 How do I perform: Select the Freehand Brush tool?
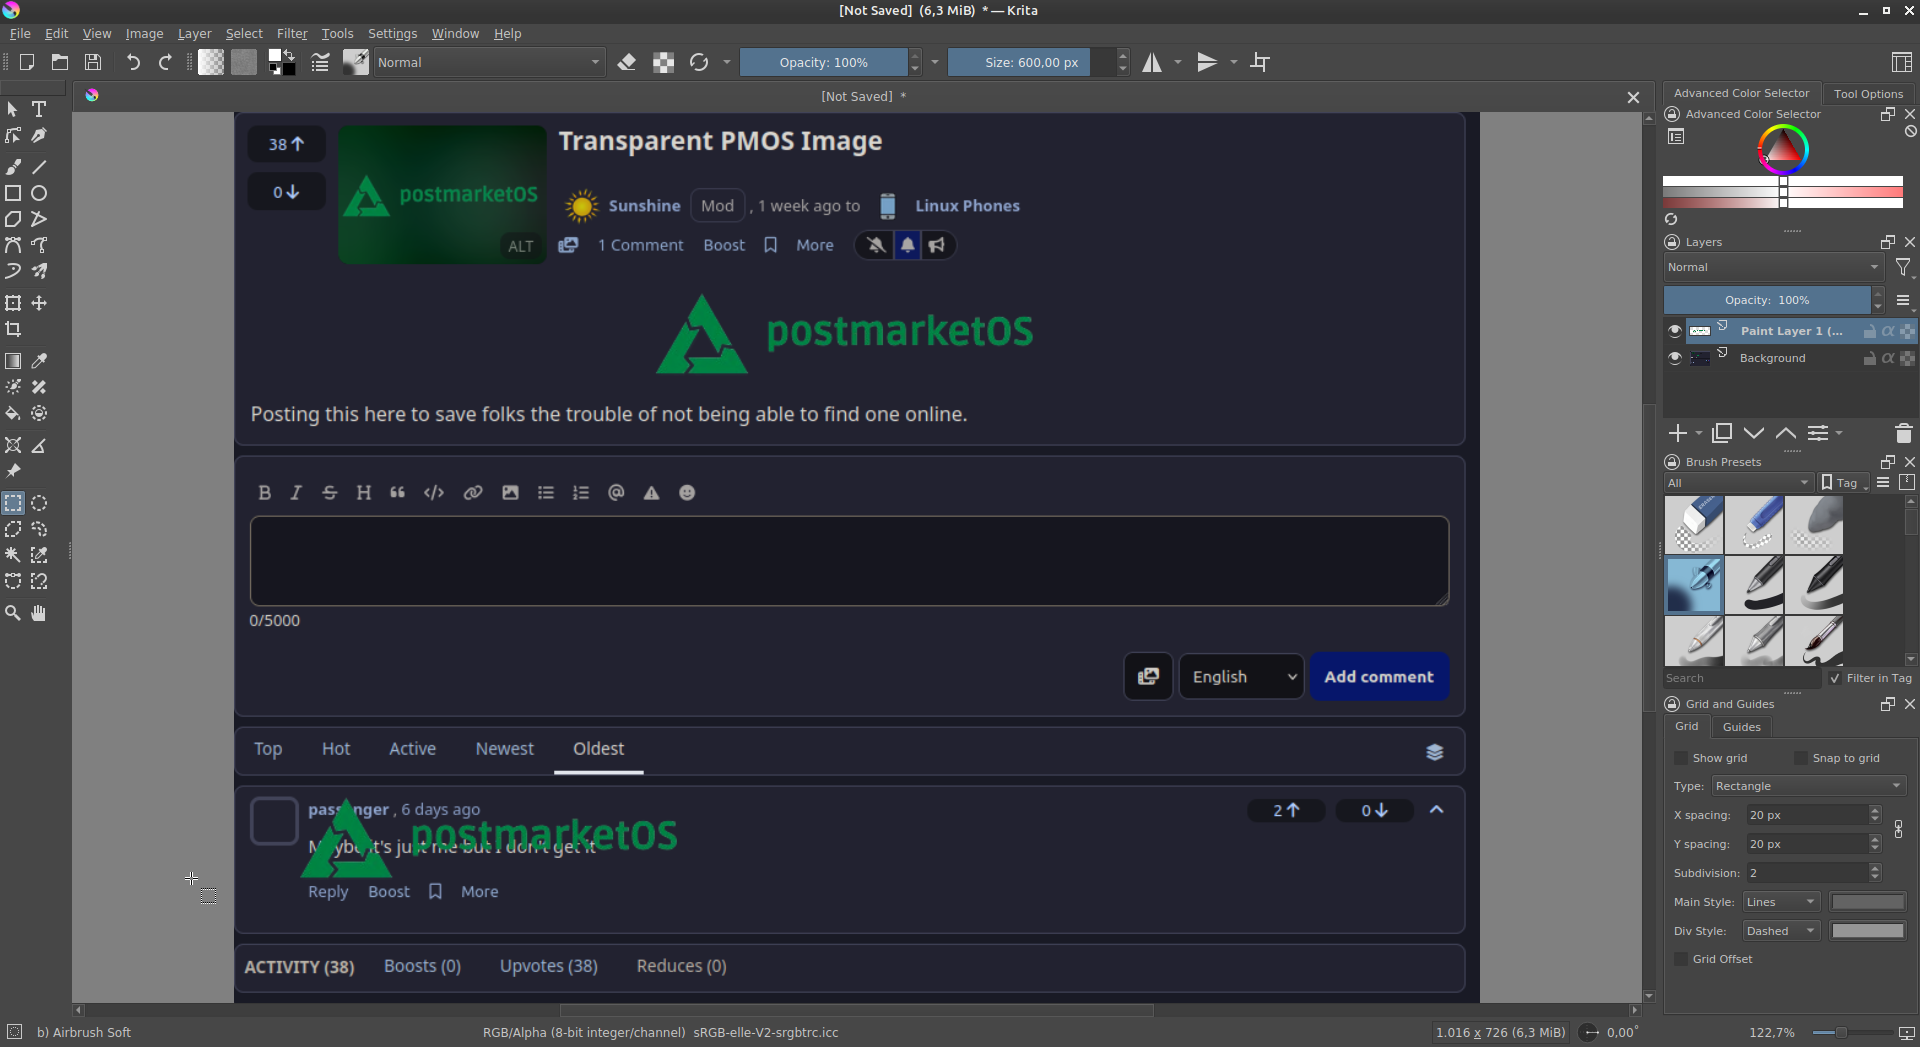pyautogui.click(x=13, y=167)
